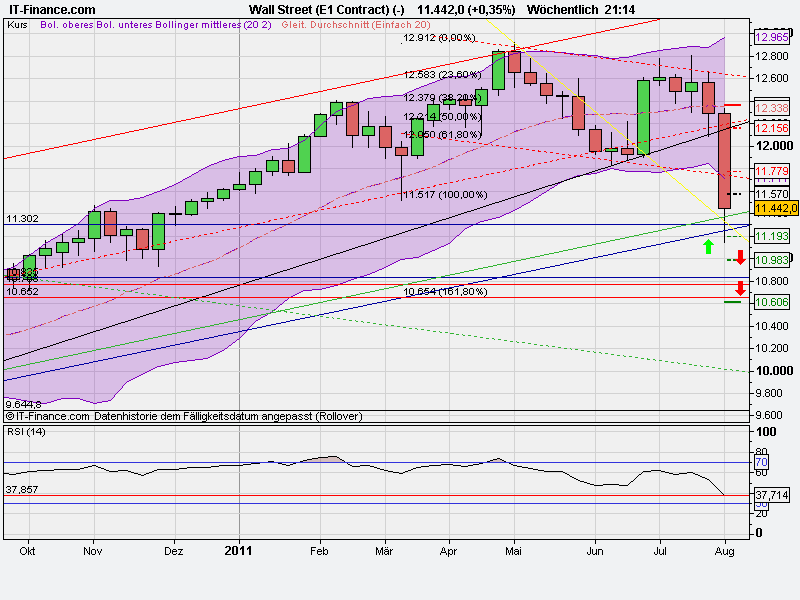Click Fibonacci label 12.912 (0,00%)
This screenshot has width=800, height=600.
439,38
